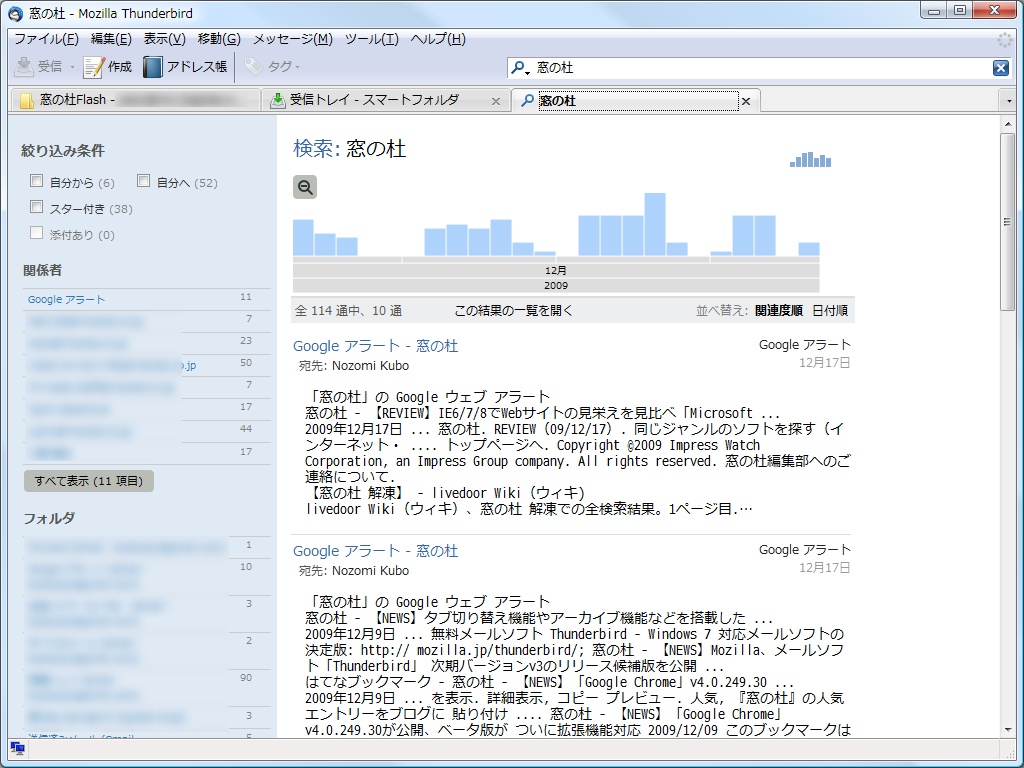Screen dimensions: 1024x768
Task: Toggle the timeline bar-chart icon
Action: click(810, 159)
